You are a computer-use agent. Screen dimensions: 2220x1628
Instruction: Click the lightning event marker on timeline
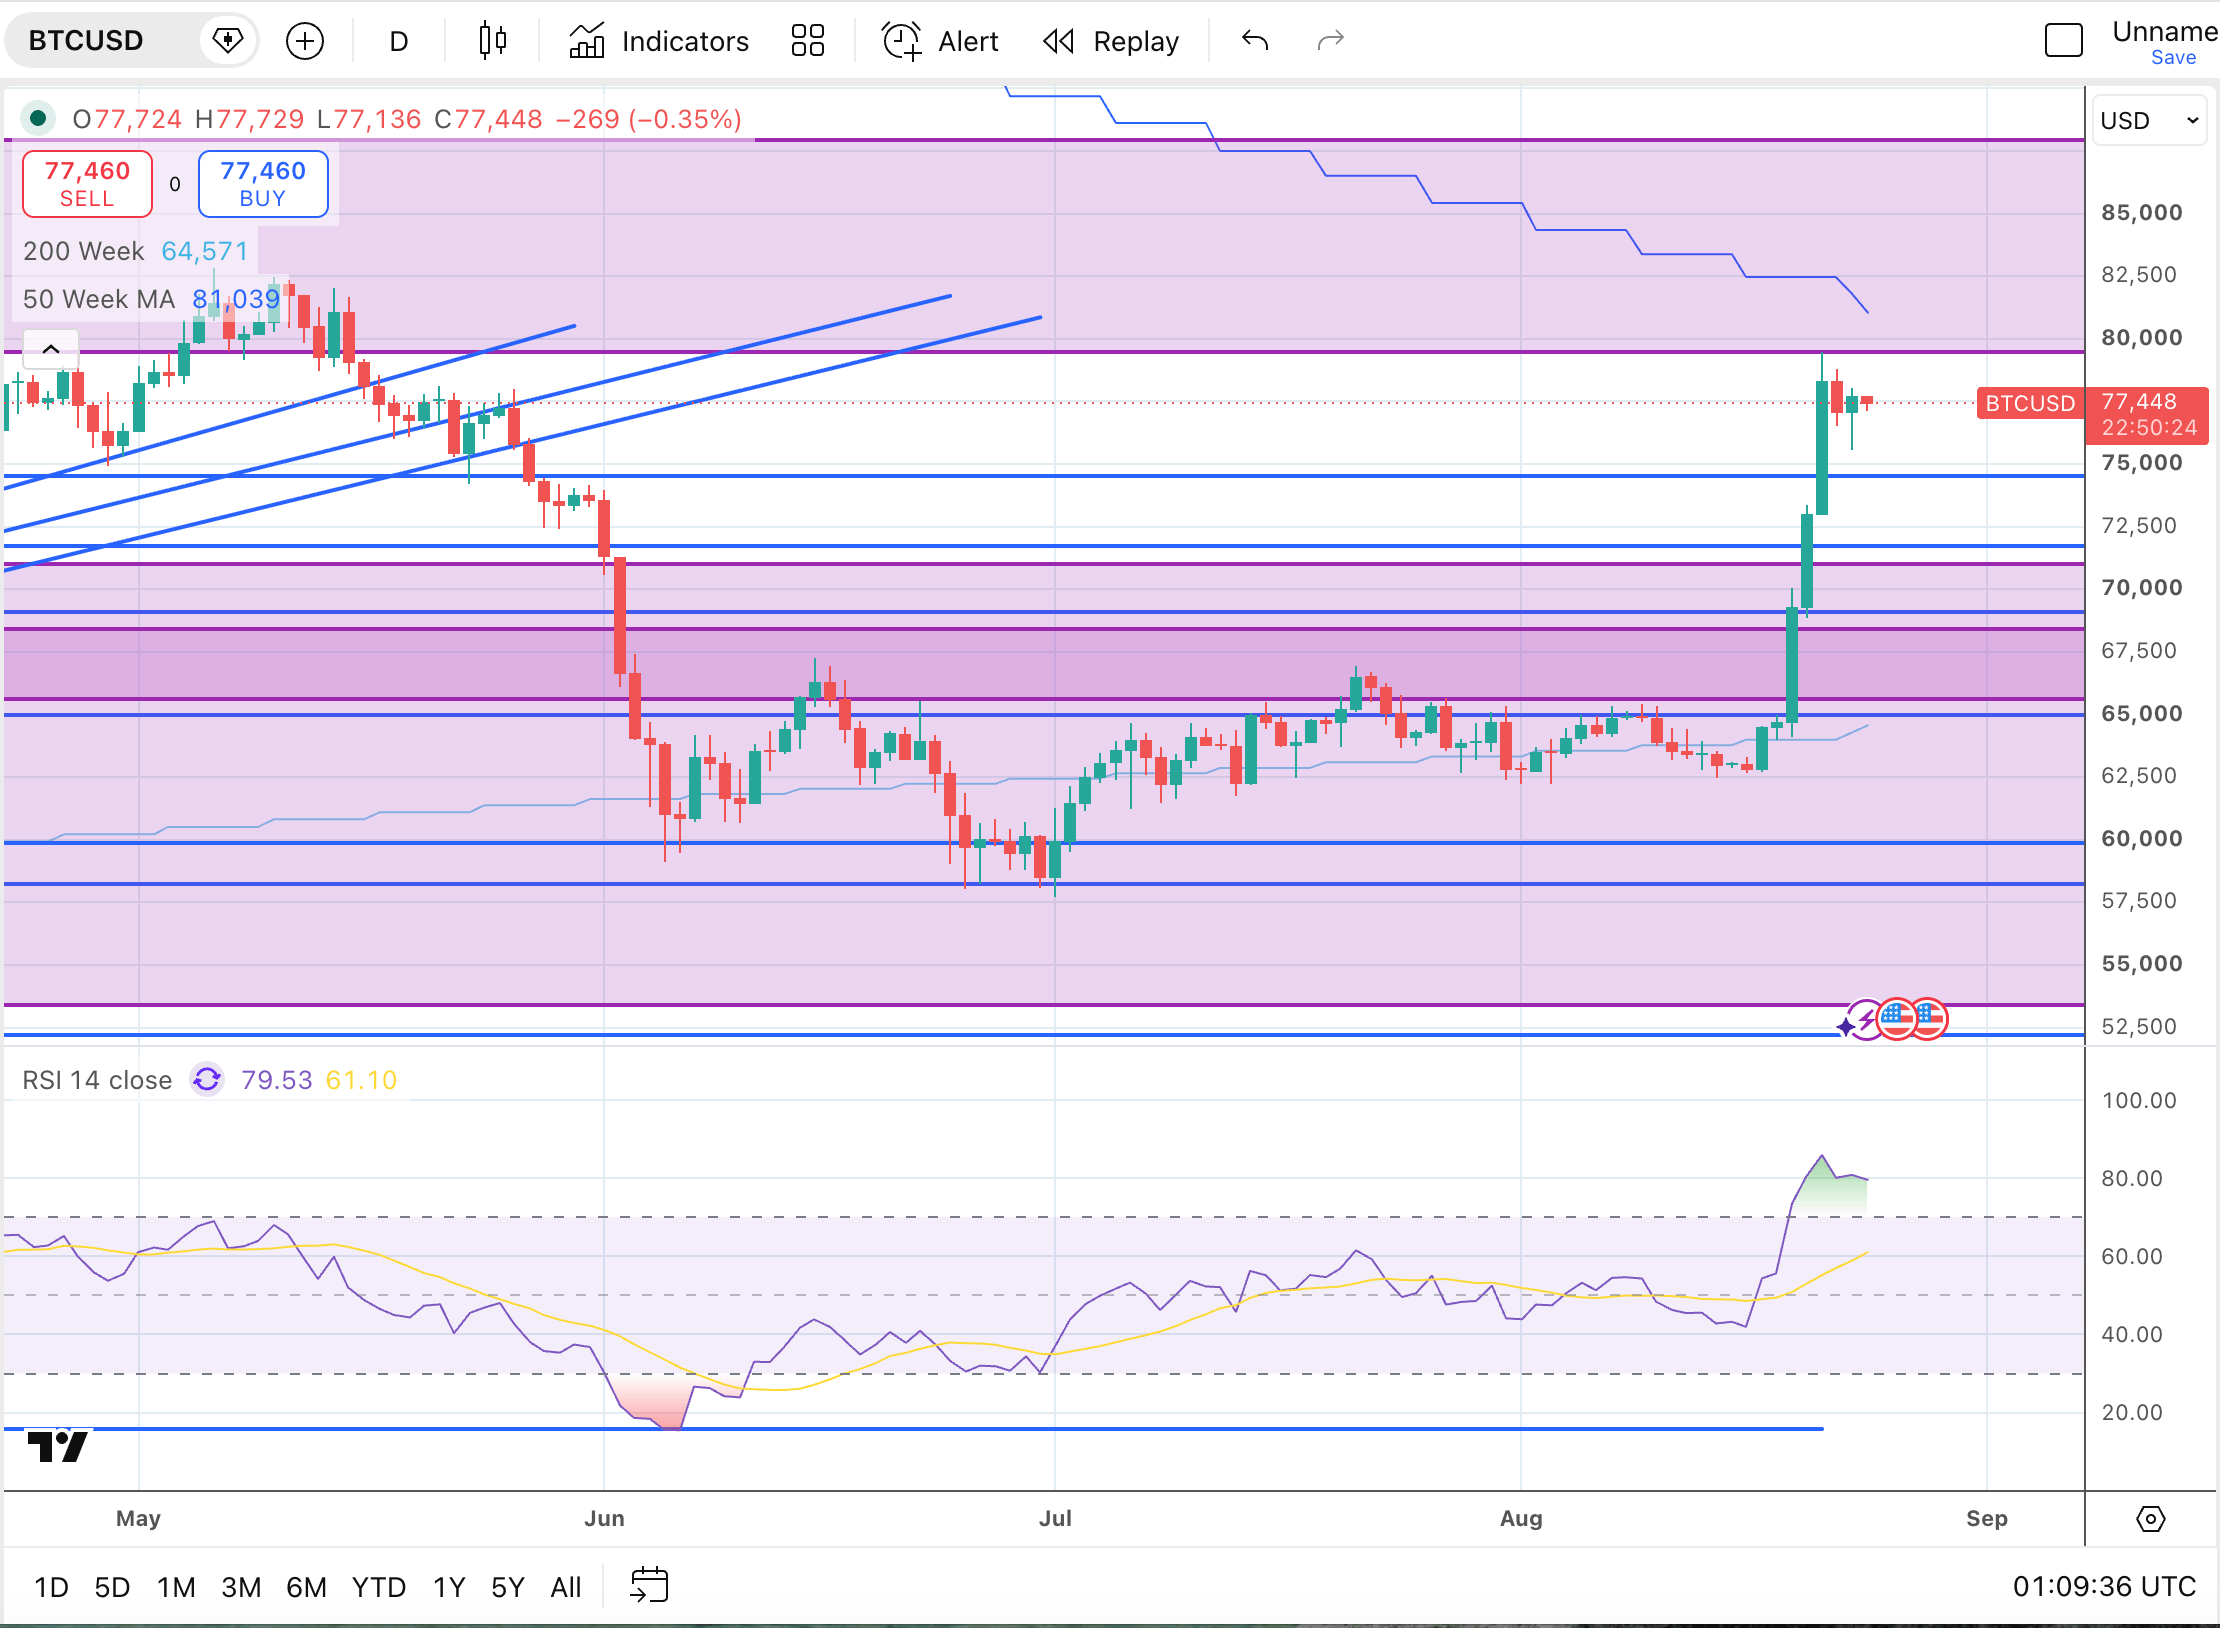(1867, 1020)
